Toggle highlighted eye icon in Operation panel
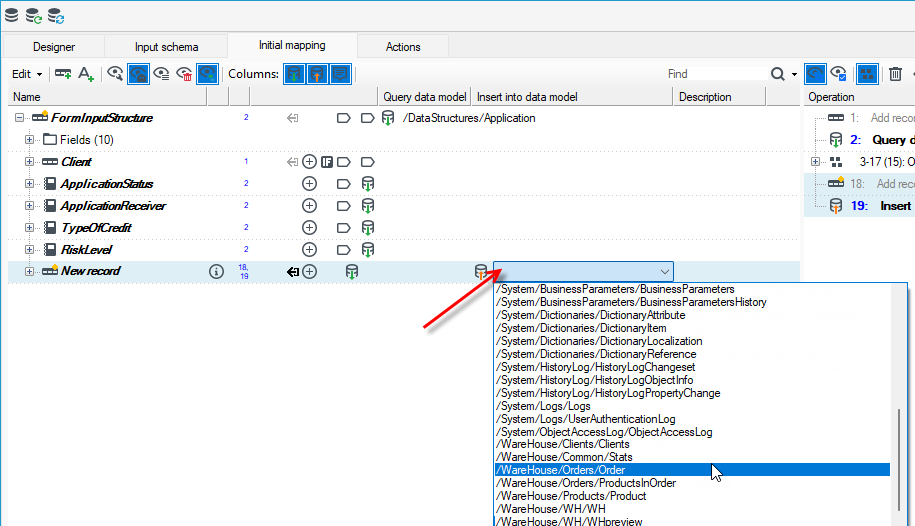 (815, 74)
